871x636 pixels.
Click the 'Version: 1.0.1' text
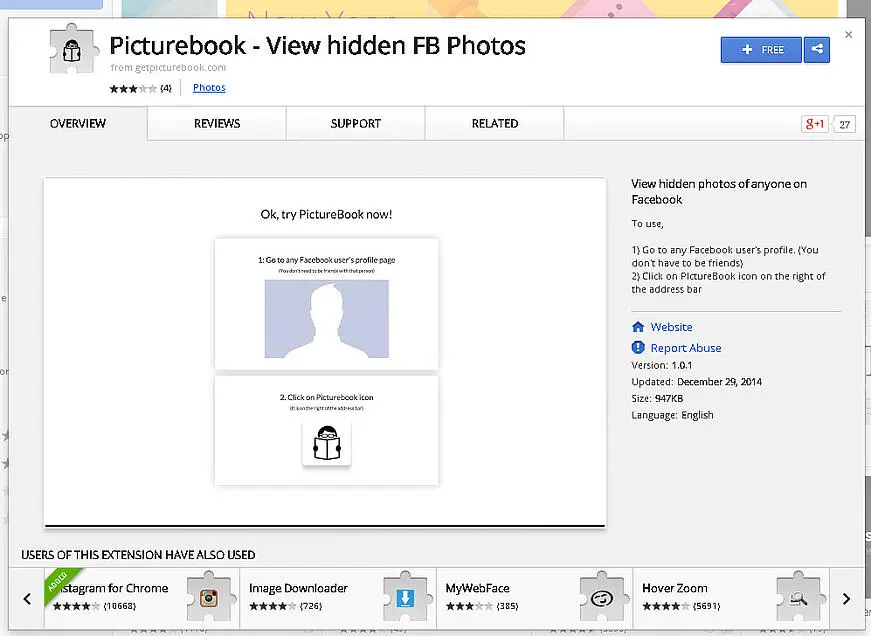coord(662,365)
